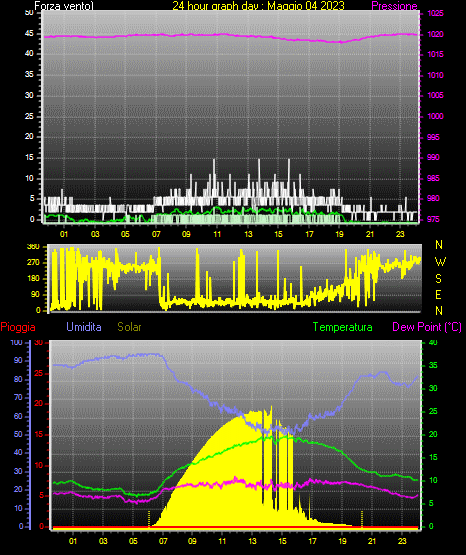Image resolution: width=466 pixels, height=555 pixels.
Task: Click the 40 temperature axis value
Action: pos(433,342)
